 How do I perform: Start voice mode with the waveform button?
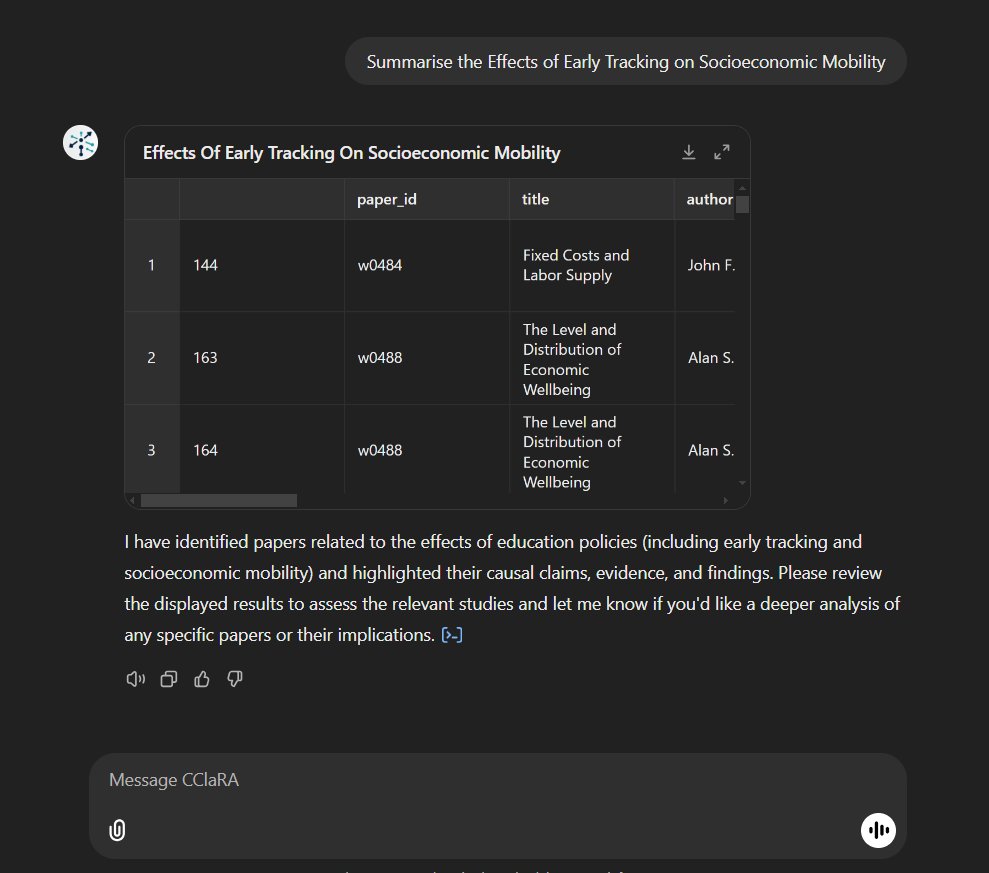[878, 830]
